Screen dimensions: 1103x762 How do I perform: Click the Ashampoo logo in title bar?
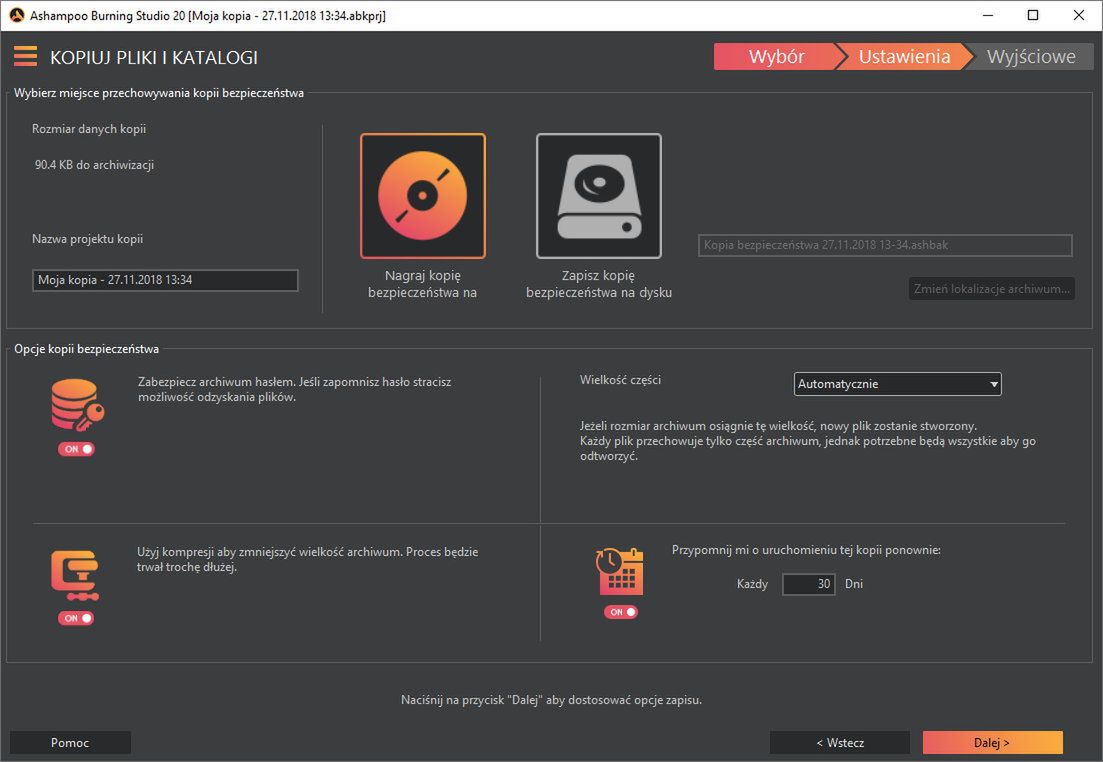[16, 15]
